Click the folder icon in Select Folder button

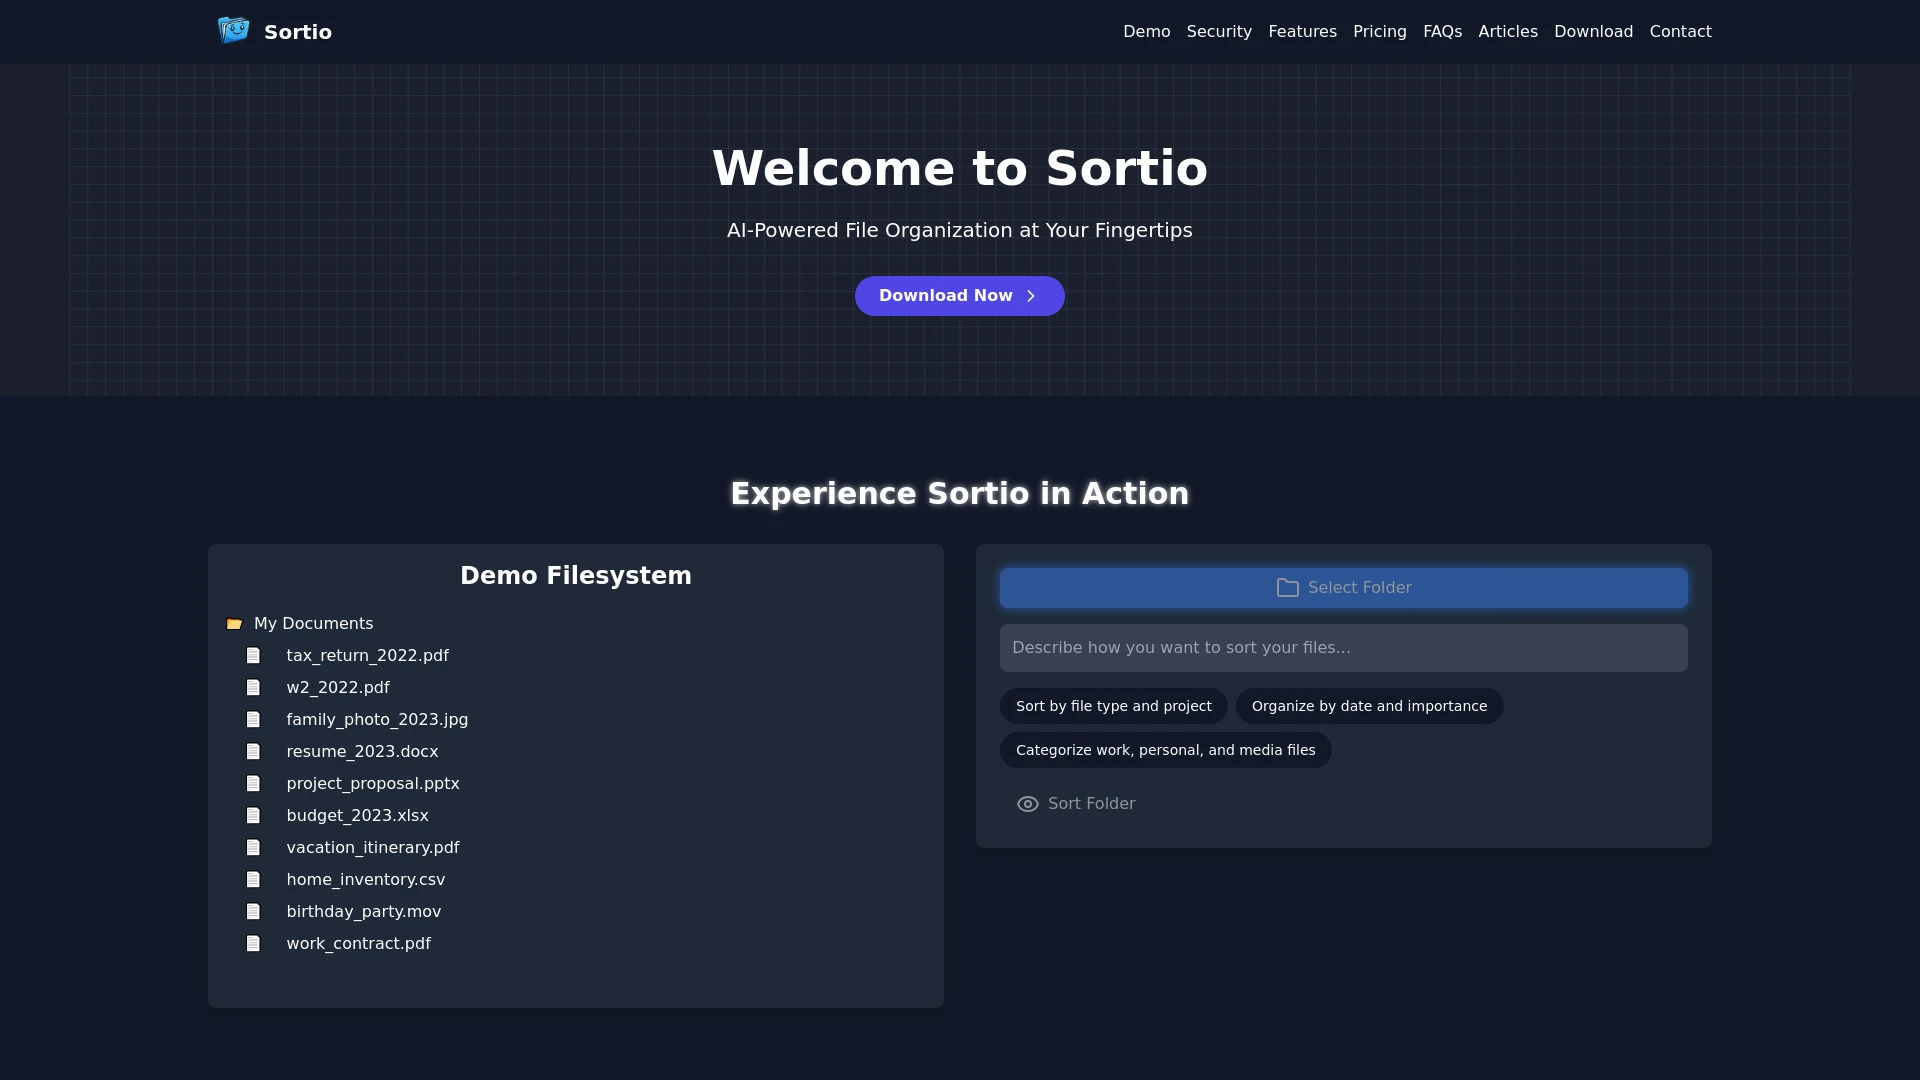click(x=1288, y=587)
